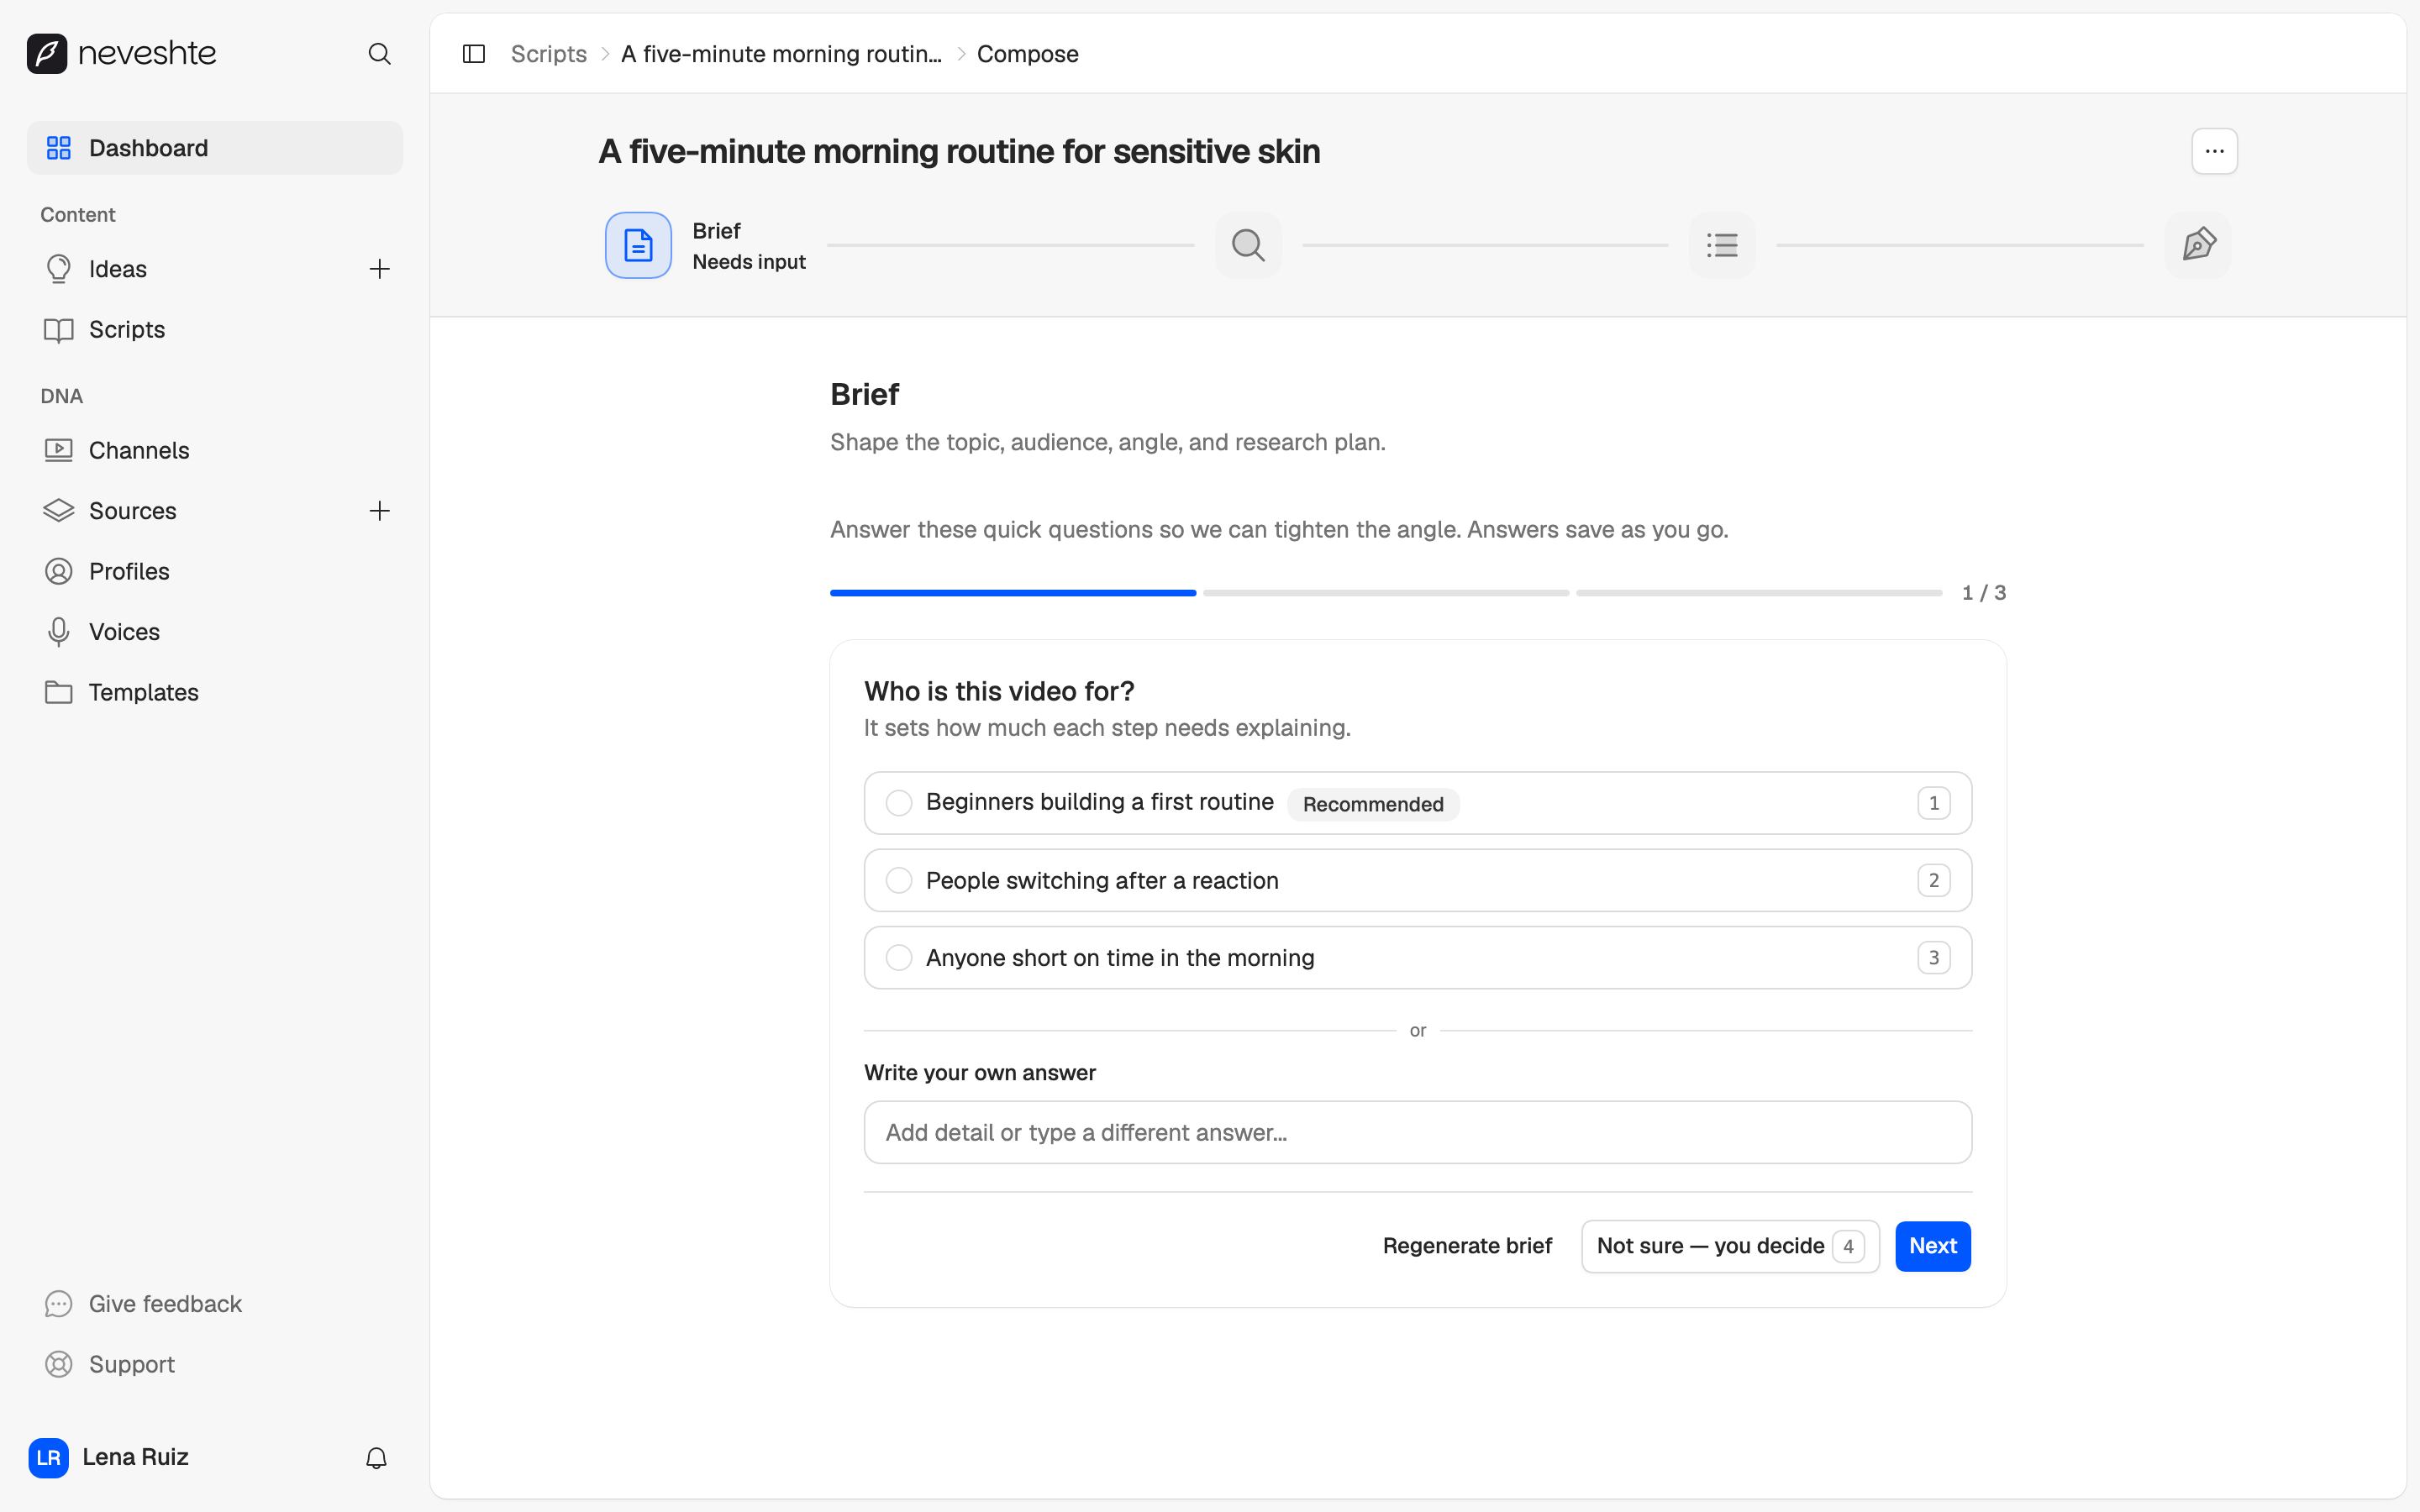Click the Compose breadcrumb

[1027, 54]
